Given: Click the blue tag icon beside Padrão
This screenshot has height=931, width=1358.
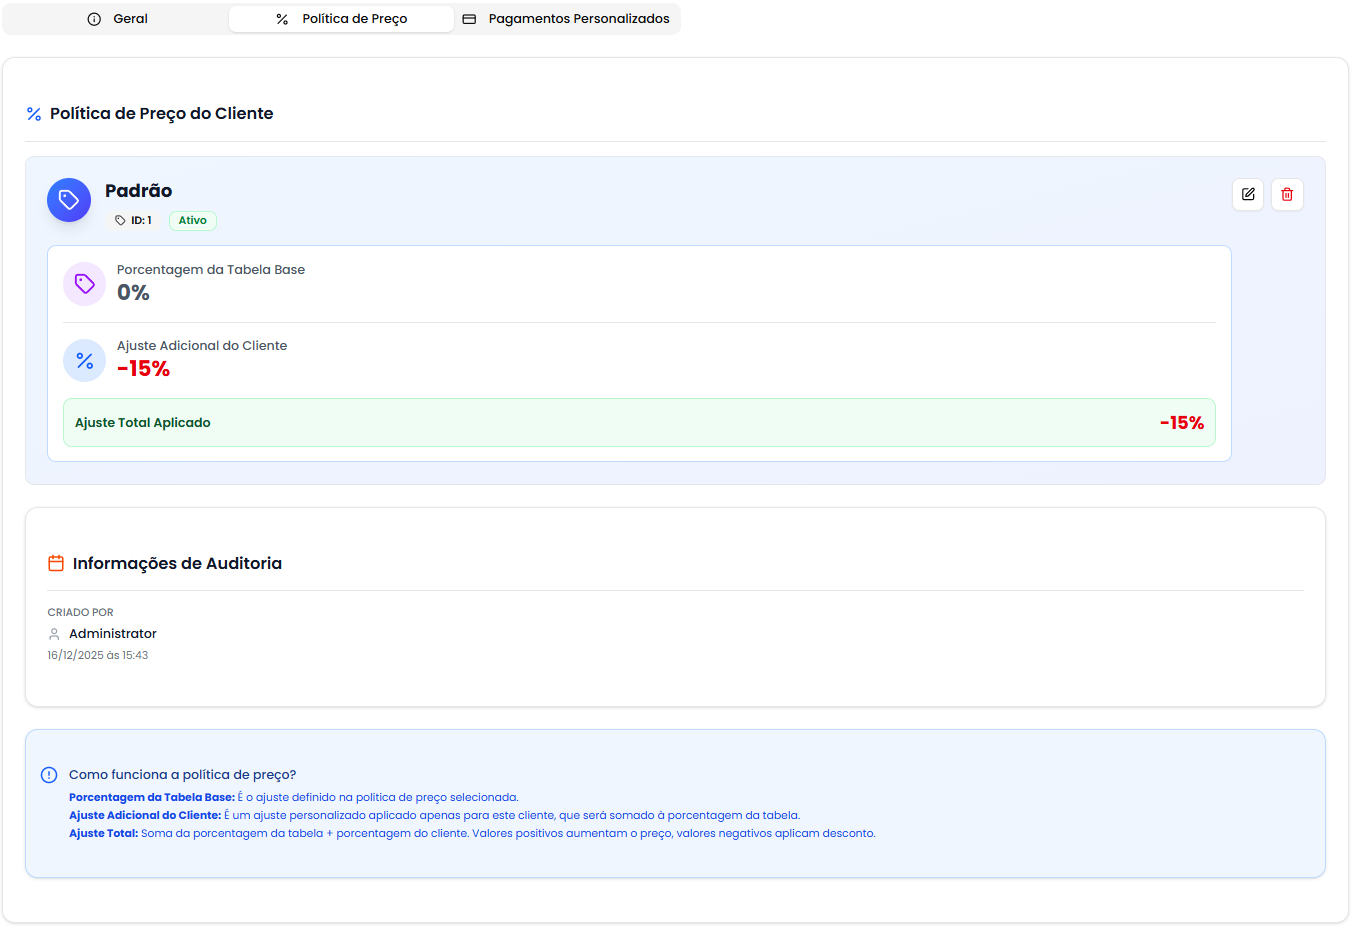Looking at the screenshot, I should click(69, 200).
